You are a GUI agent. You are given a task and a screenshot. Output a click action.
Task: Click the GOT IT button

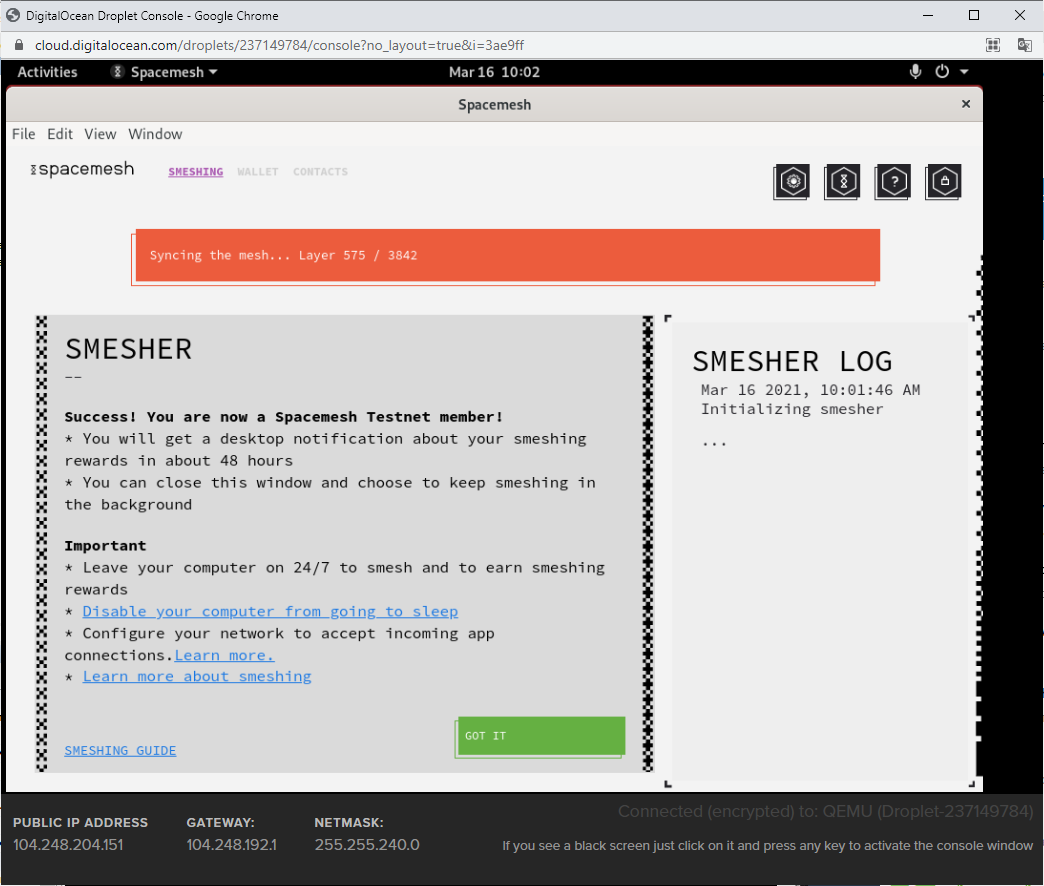click(x=541, y=736)
